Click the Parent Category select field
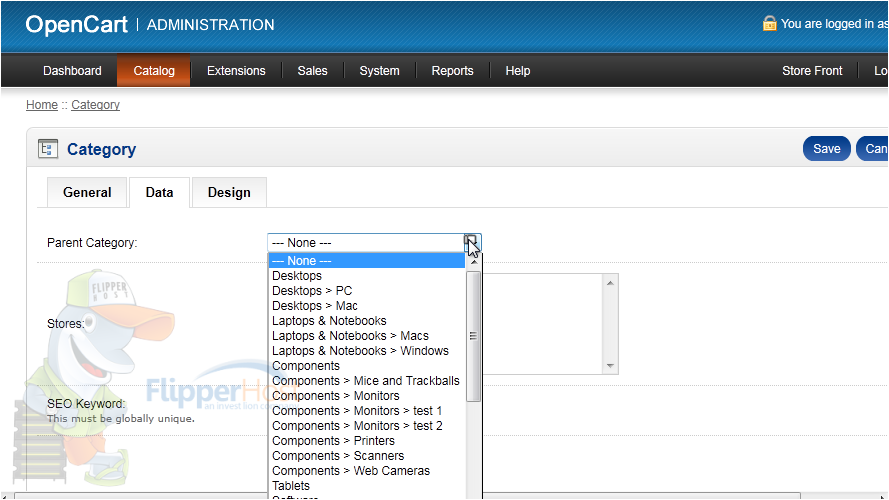 pos(374,243)
